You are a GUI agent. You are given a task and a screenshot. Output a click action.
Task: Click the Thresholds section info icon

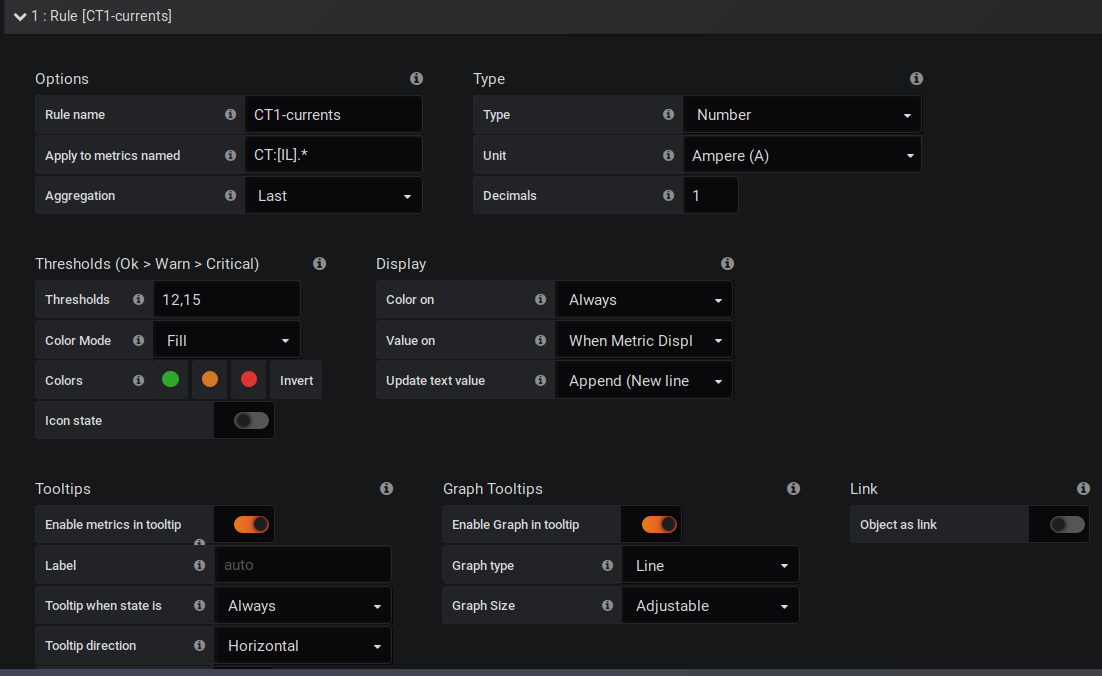point(319,263)
